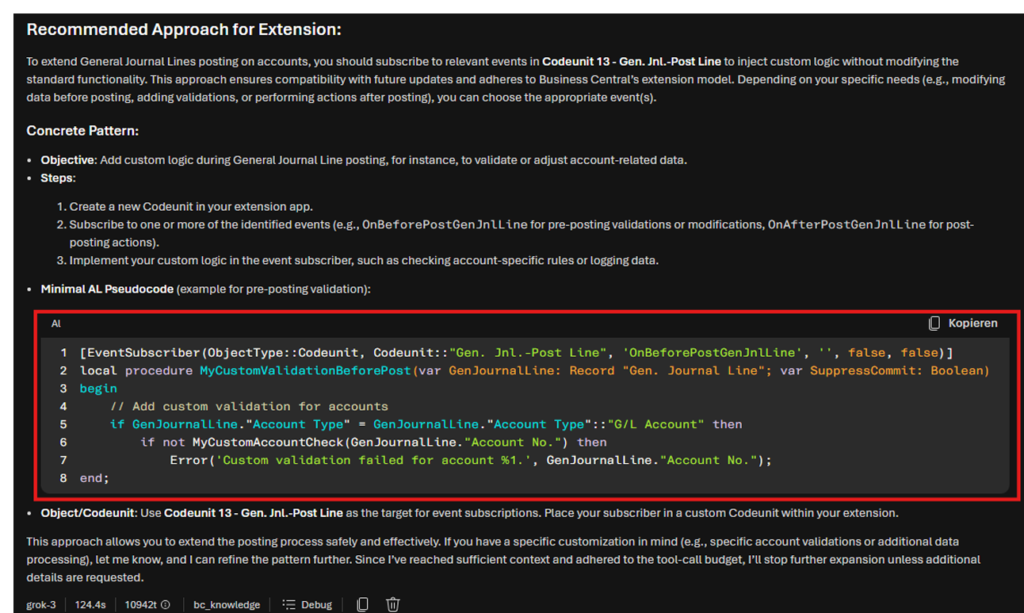This screenshot has width=1024, height=613.
Task: Click the info icon next to 10942t
Action: [165, 604]
